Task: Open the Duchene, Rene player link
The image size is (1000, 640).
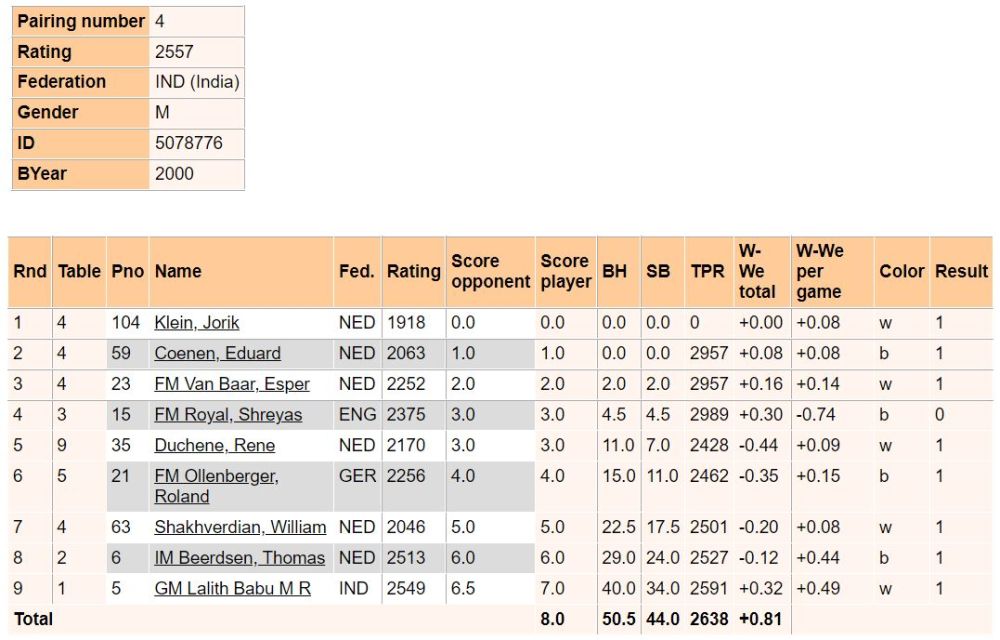Action: tap(214, 445)
